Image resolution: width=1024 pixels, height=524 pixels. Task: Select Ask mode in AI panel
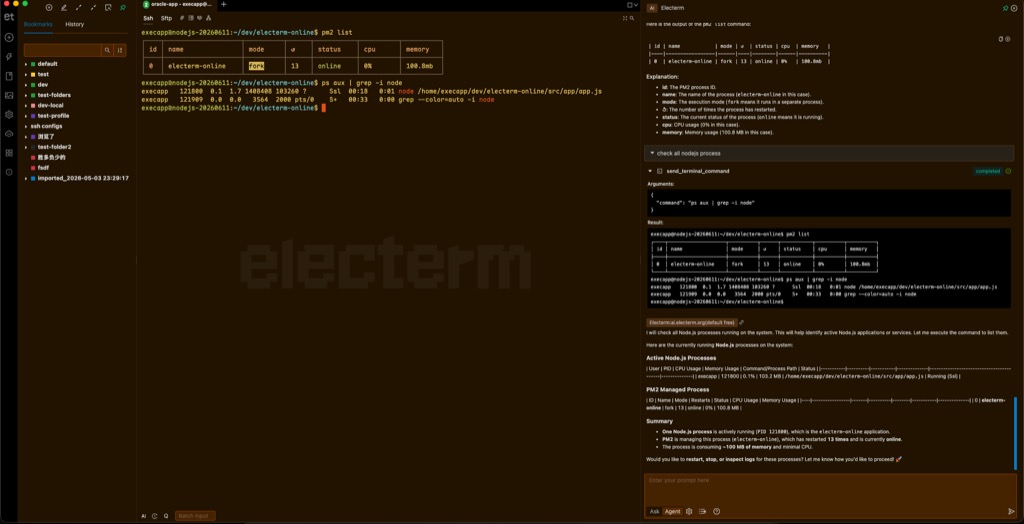click(654, 512)
